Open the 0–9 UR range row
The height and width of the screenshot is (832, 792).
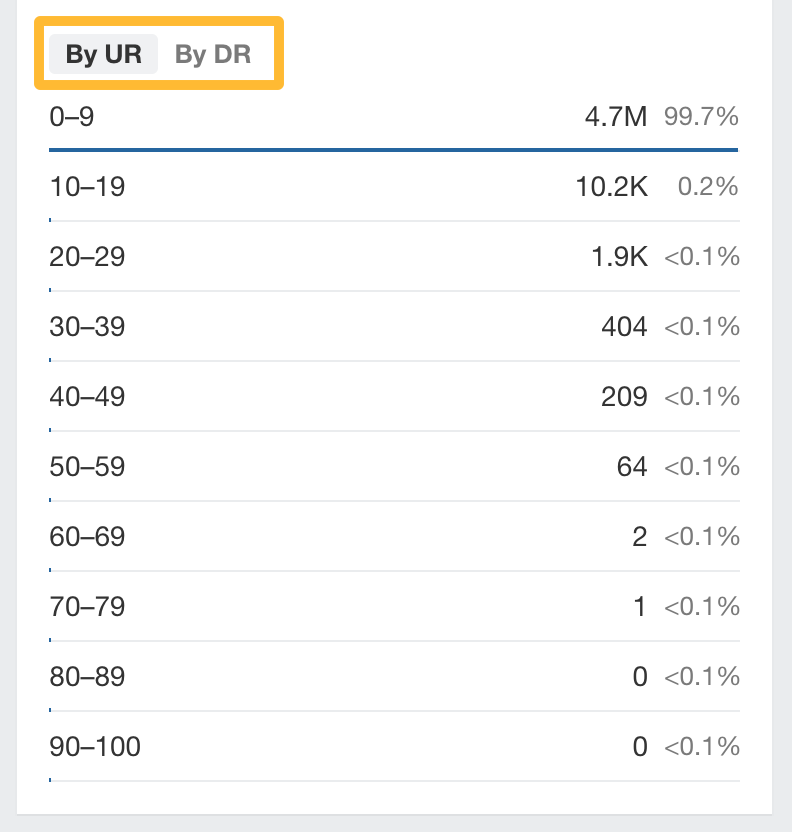pos(394,117)
